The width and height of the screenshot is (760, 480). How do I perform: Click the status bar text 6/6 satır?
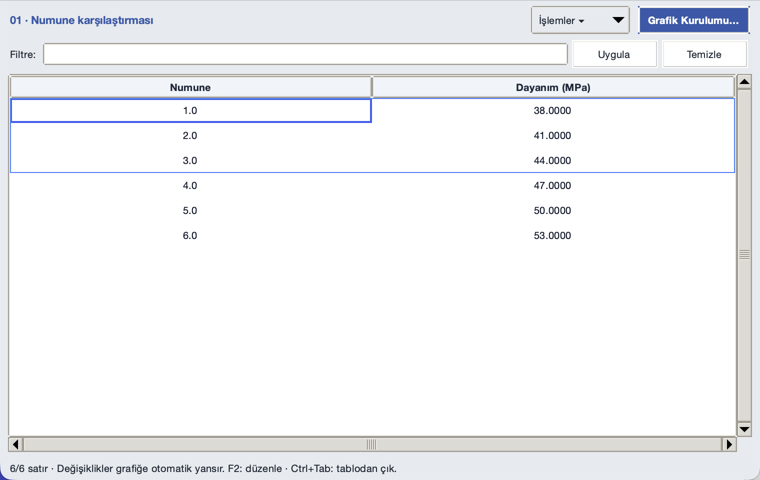(29, 469)
